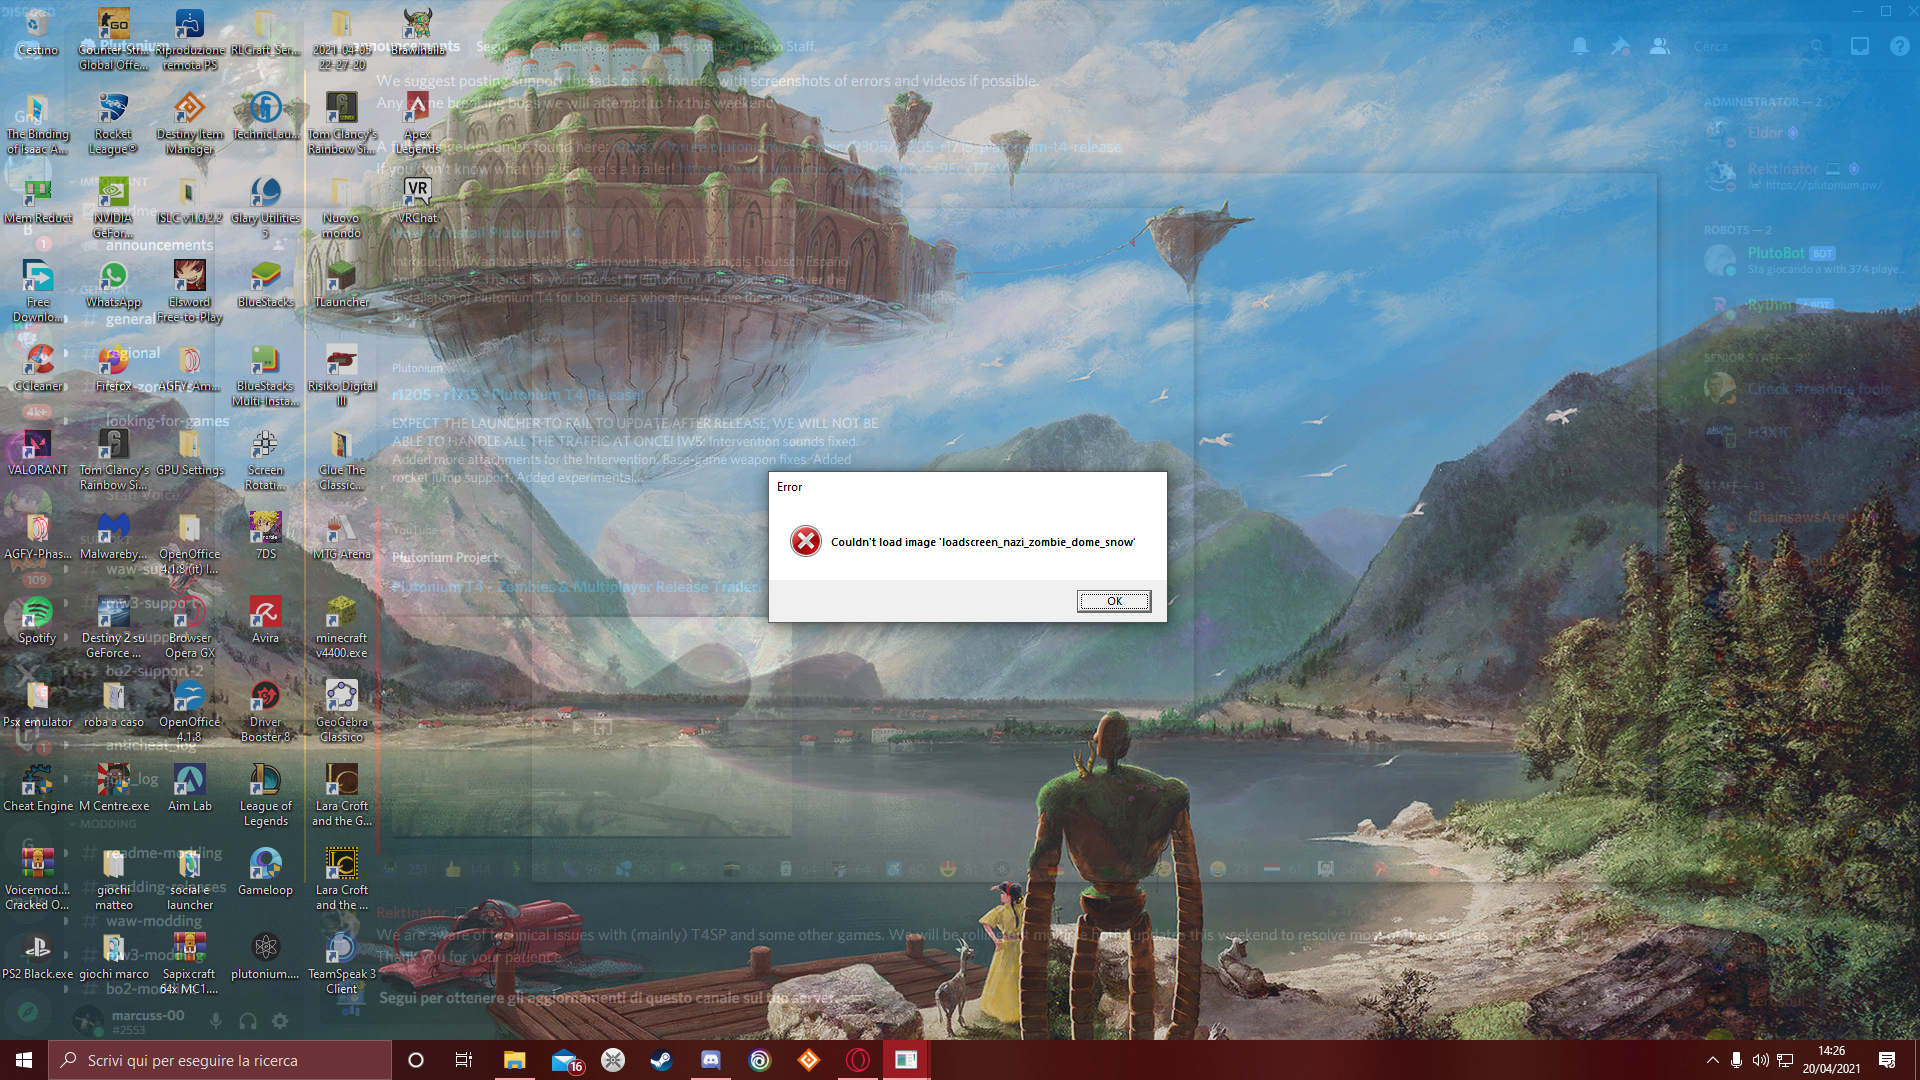Select the Brawlhalla desktop icon
The image size is (1920, 1080).
[417, 32]
